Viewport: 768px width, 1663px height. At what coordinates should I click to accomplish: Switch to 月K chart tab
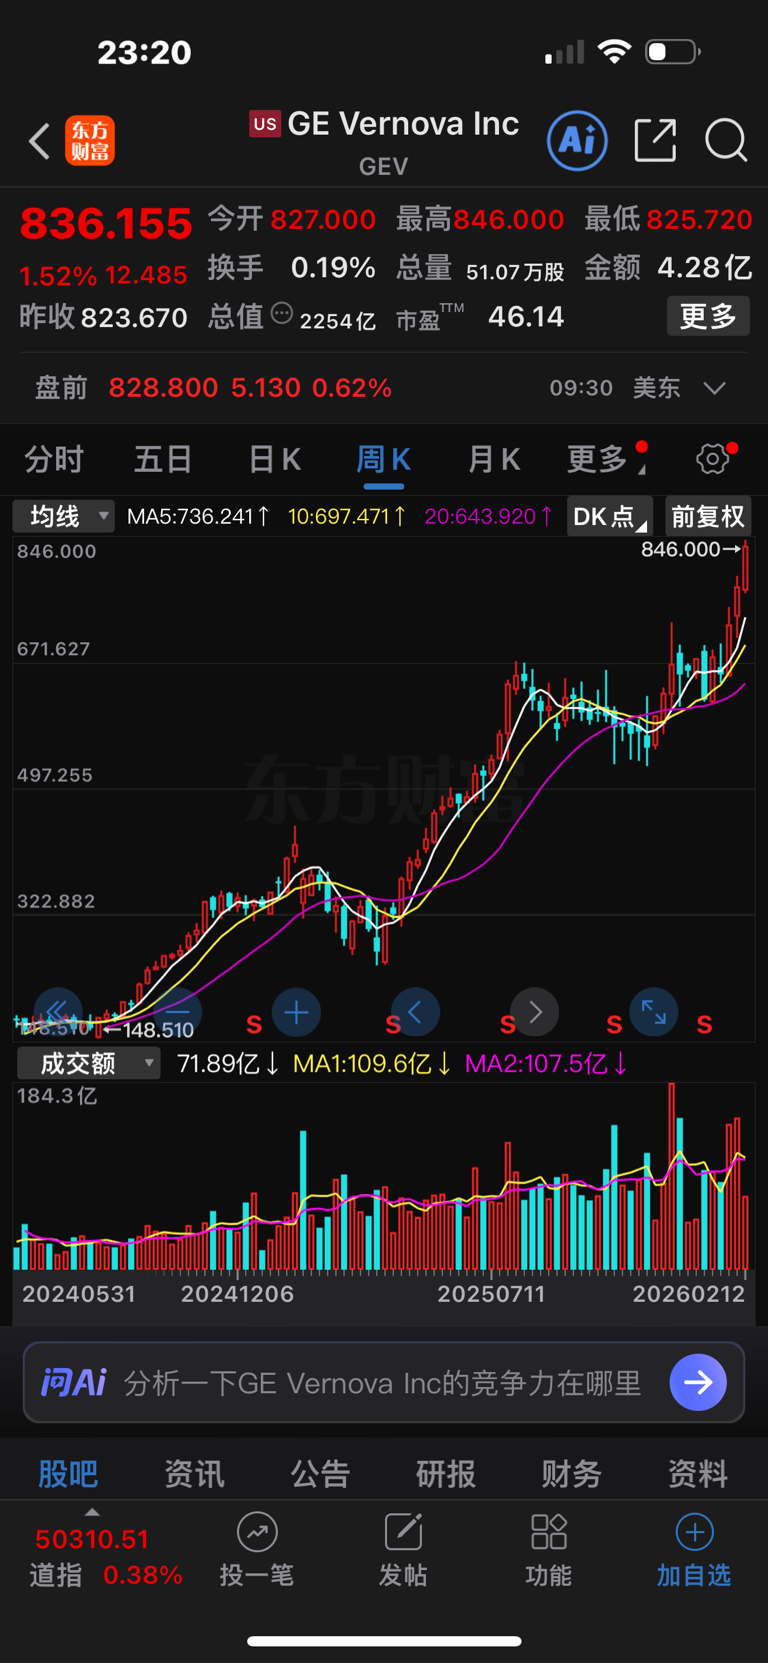tap(494, 459)
